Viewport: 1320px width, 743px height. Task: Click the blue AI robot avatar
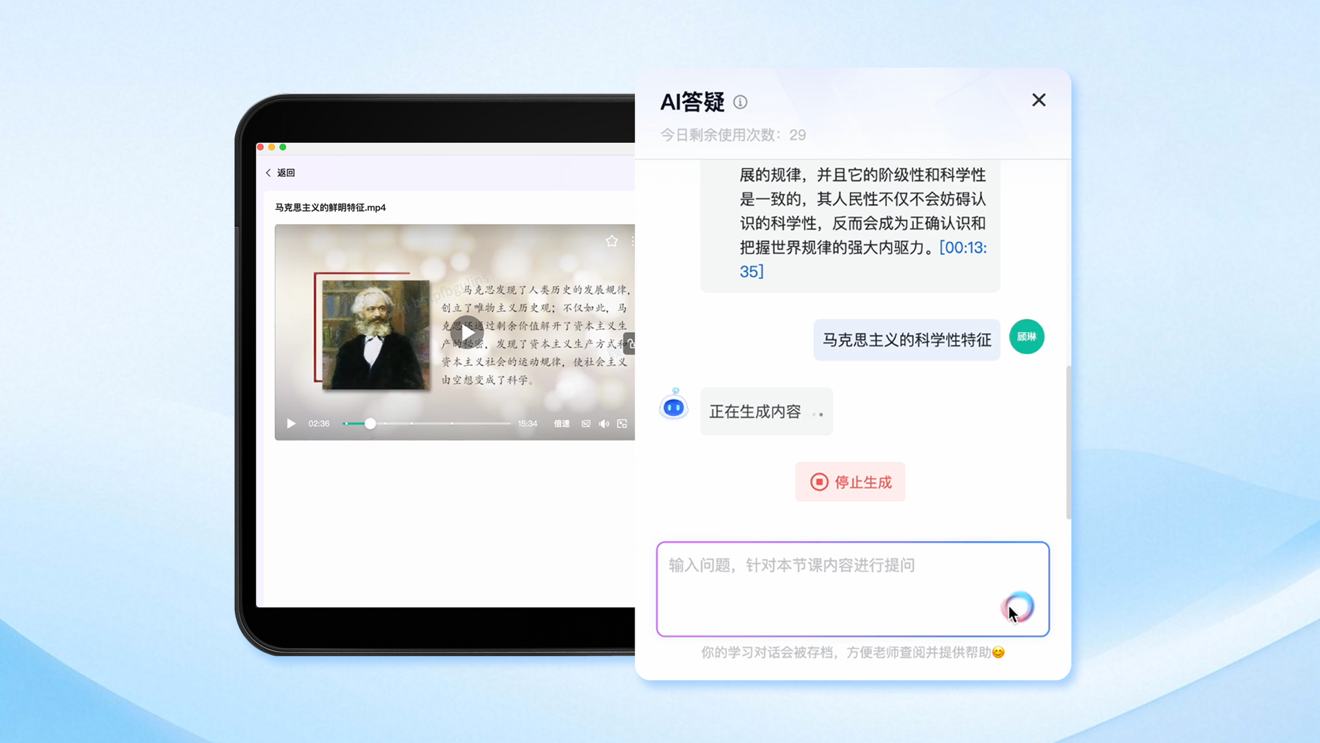coord(674,405)
